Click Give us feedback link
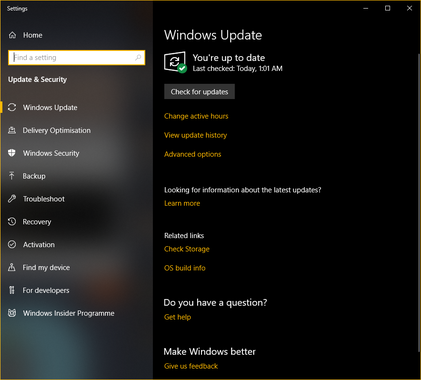Screen dimensions: 421x380 191,366
